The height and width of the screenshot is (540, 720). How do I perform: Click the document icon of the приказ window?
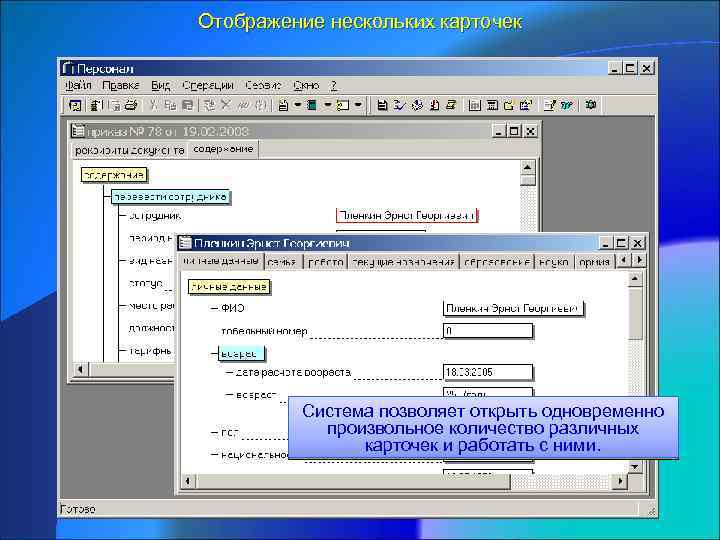[78, 131]
